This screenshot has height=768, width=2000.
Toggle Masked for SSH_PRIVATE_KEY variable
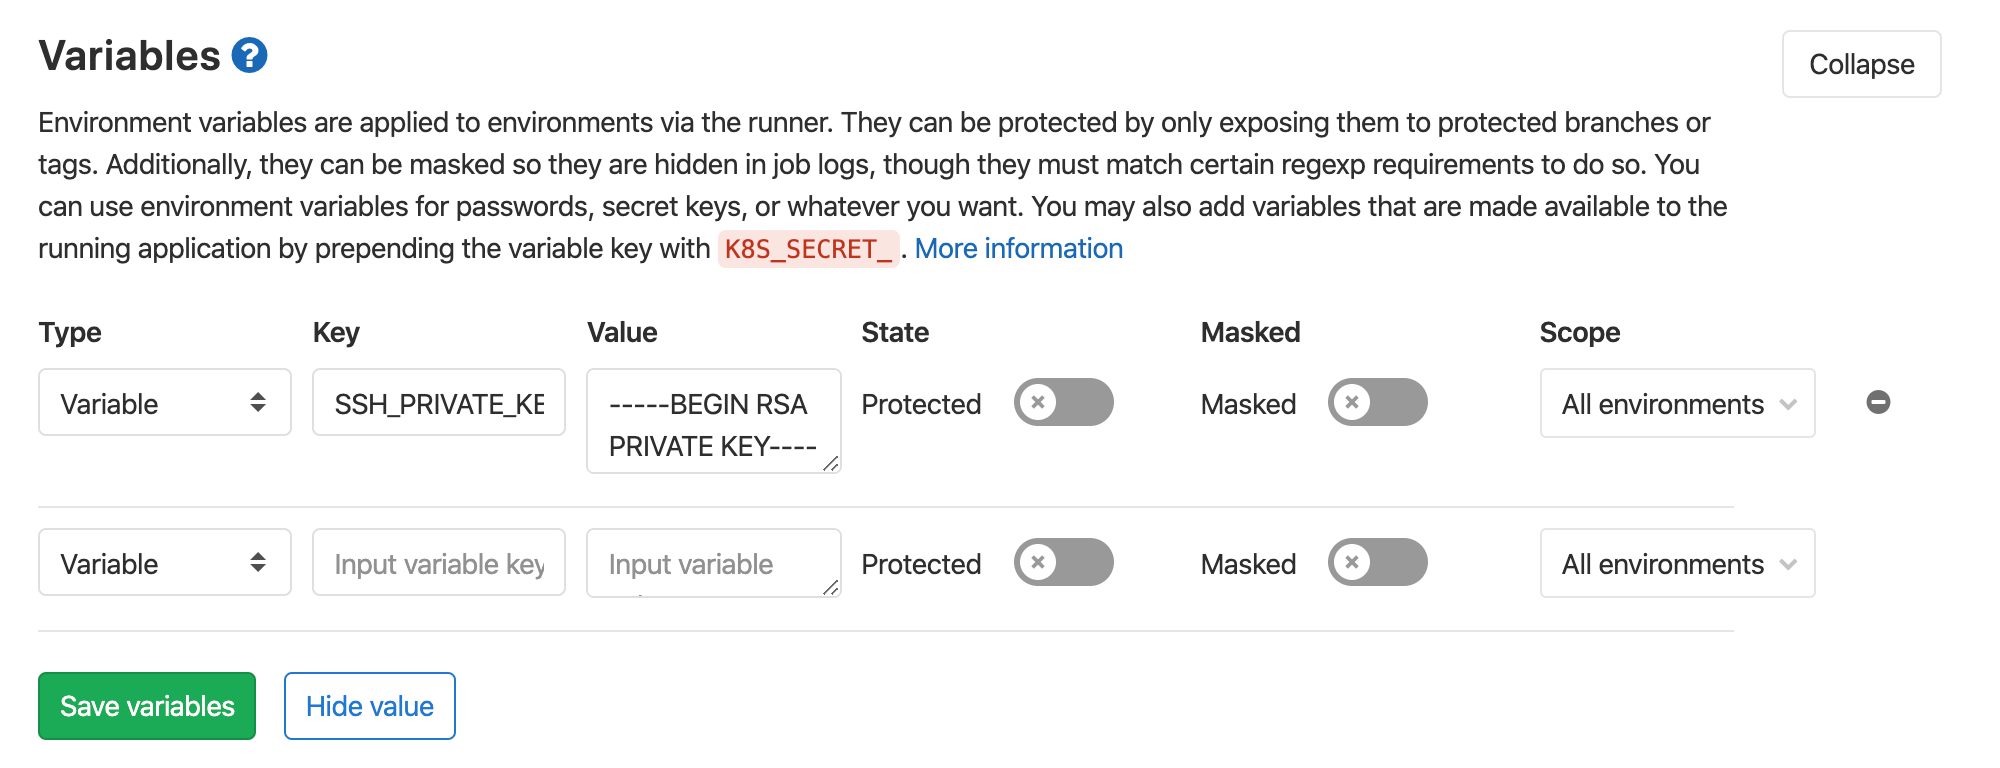tap(1378, 402)
